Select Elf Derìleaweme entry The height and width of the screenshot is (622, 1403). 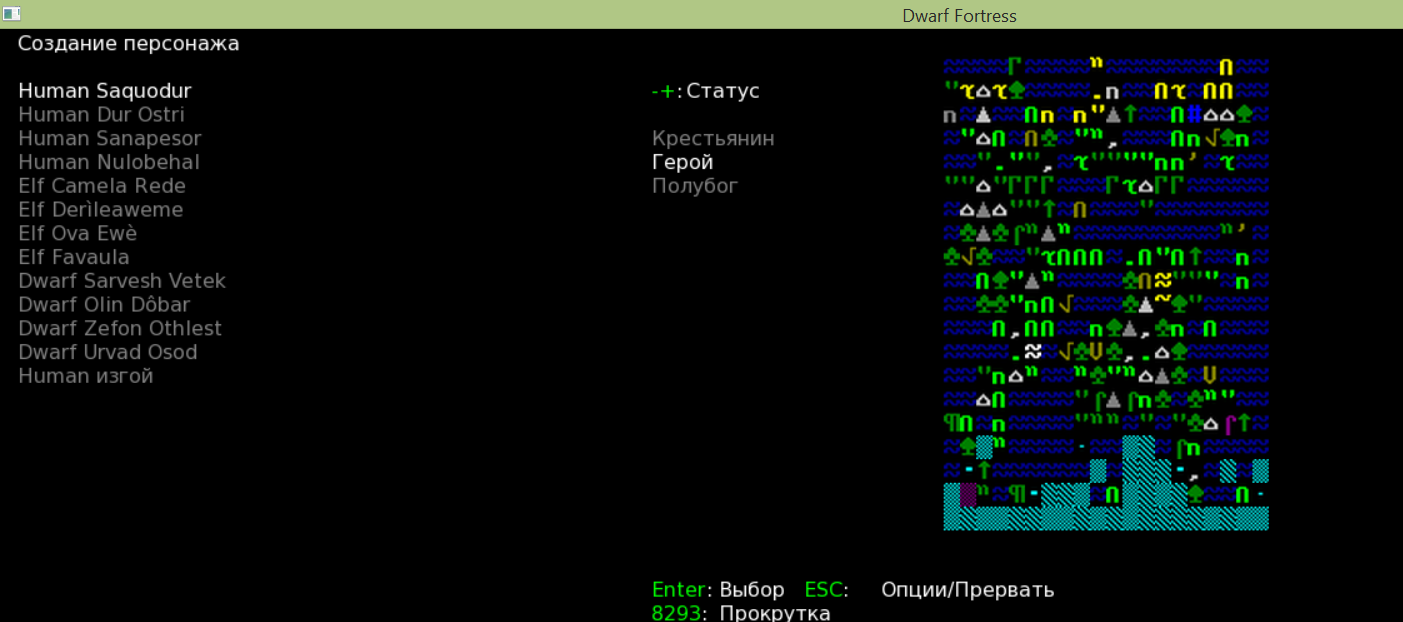point(101,210)
